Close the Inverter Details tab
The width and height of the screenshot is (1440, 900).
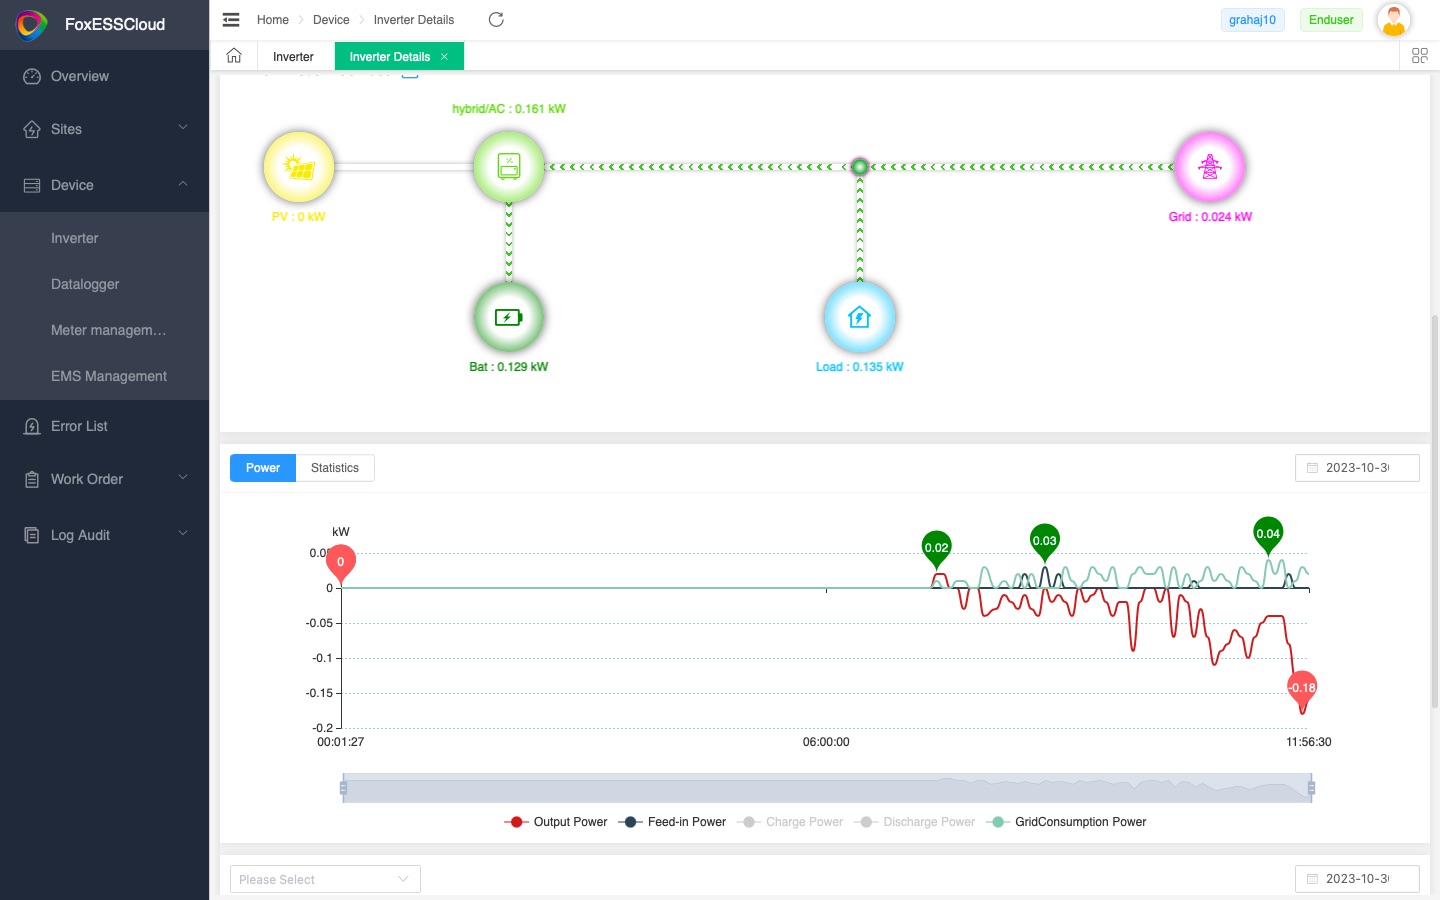click(445, 57)
